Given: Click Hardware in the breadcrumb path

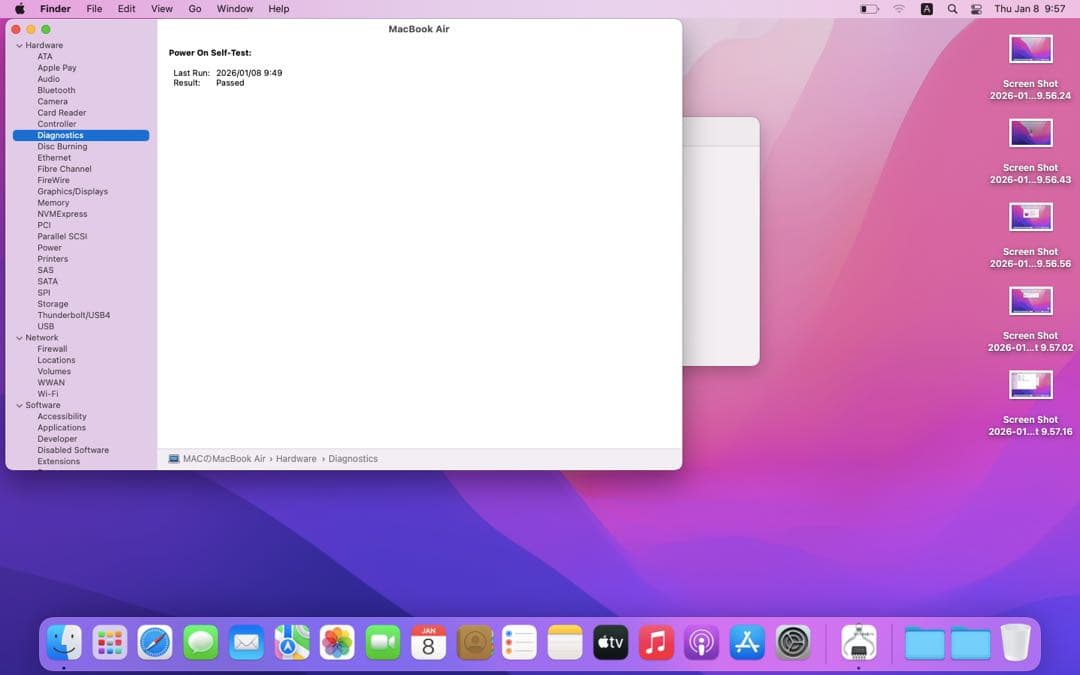Looking at the screenshot, I should click(x=297, y=458).
